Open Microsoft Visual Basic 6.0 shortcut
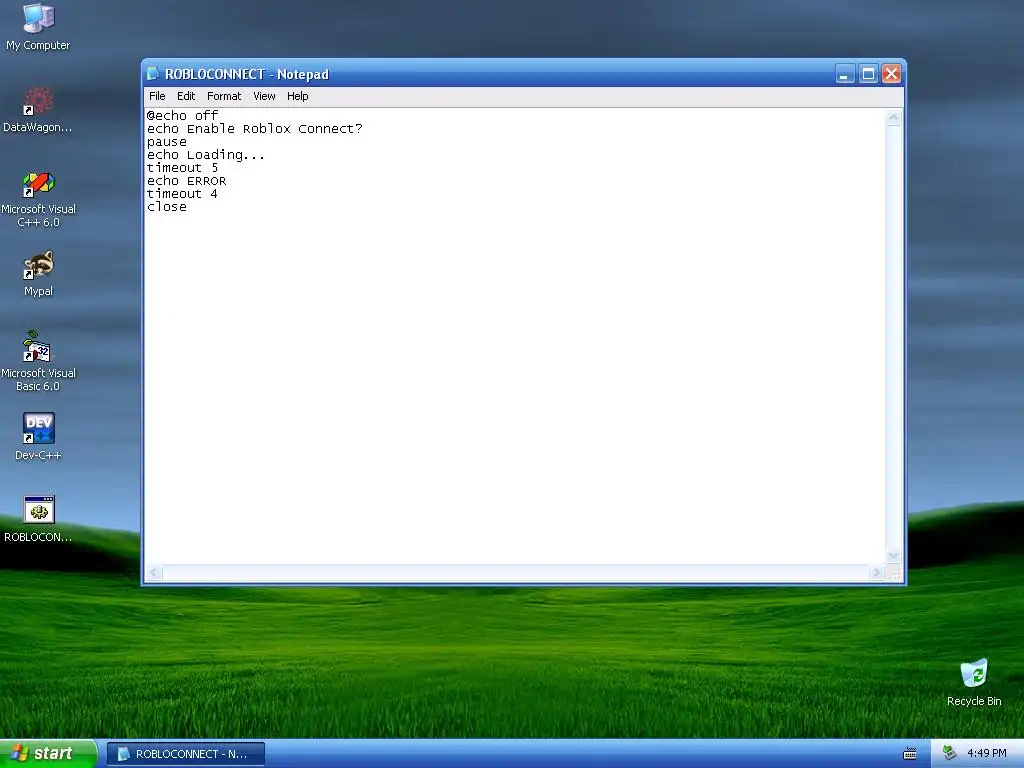 [38, 361]
